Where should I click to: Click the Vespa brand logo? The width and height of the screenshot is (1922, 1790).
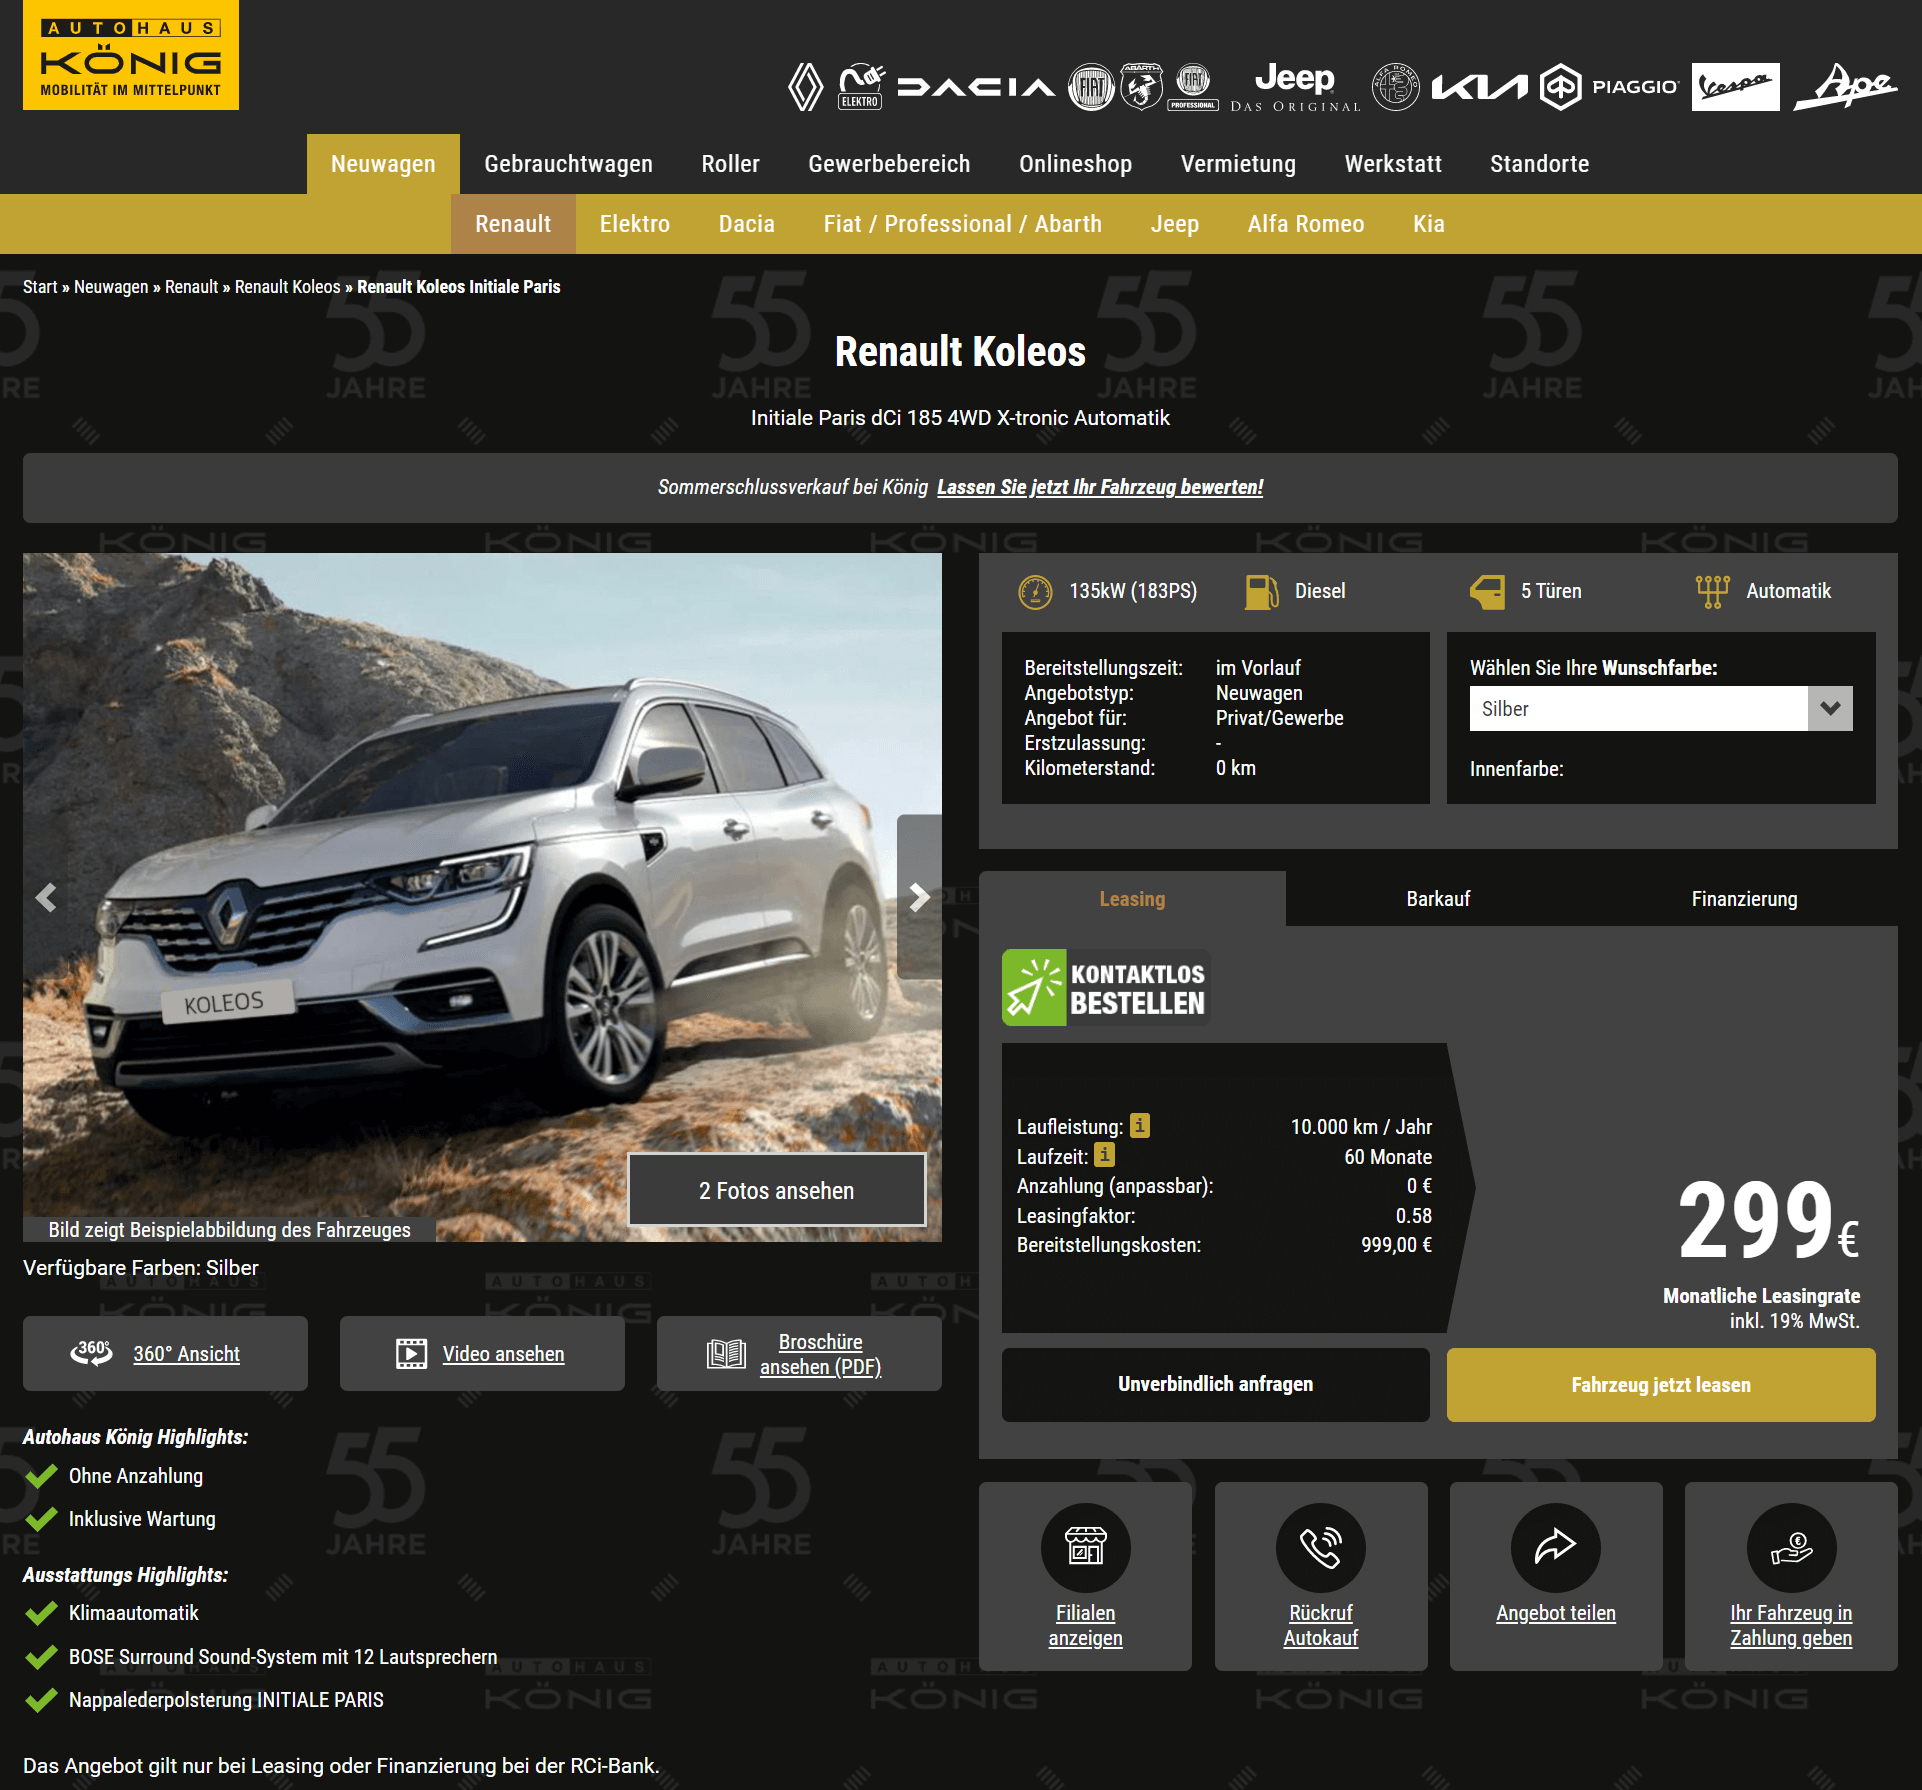[x=1736, y=87]
